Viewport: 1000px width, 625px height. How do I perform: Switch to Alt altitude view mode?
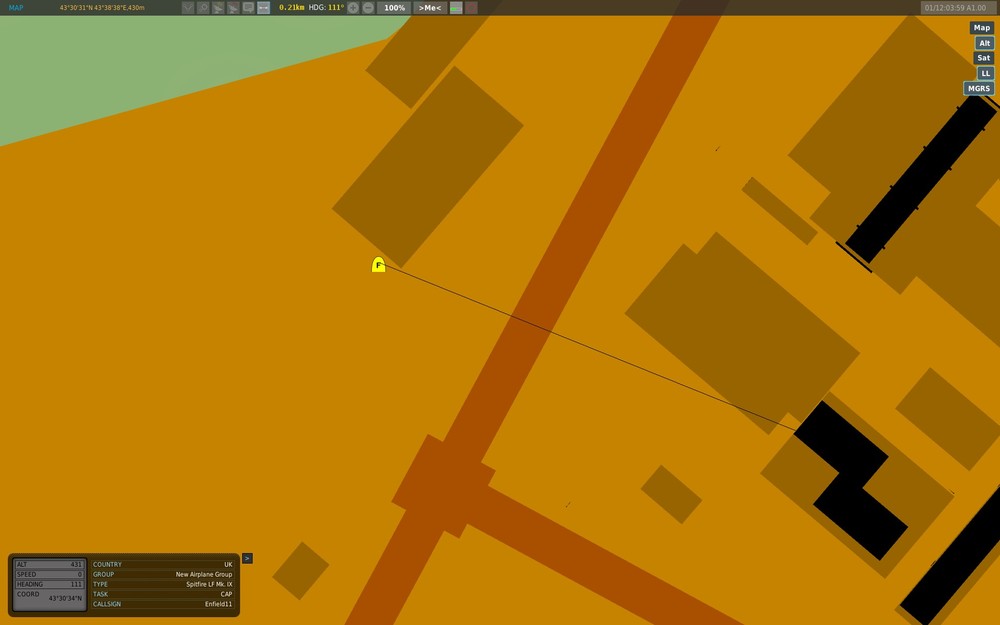point(984,43)
